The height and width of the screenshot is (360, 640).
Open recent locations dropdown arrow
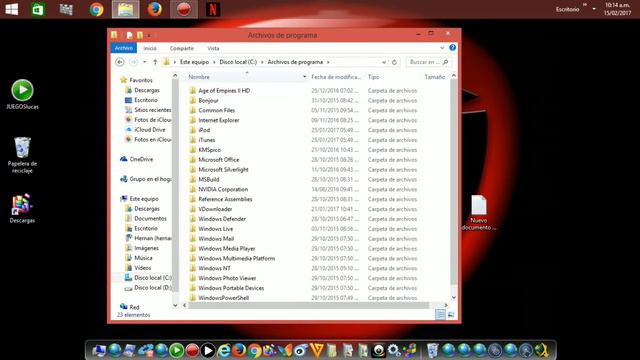[x=144, y=62]
